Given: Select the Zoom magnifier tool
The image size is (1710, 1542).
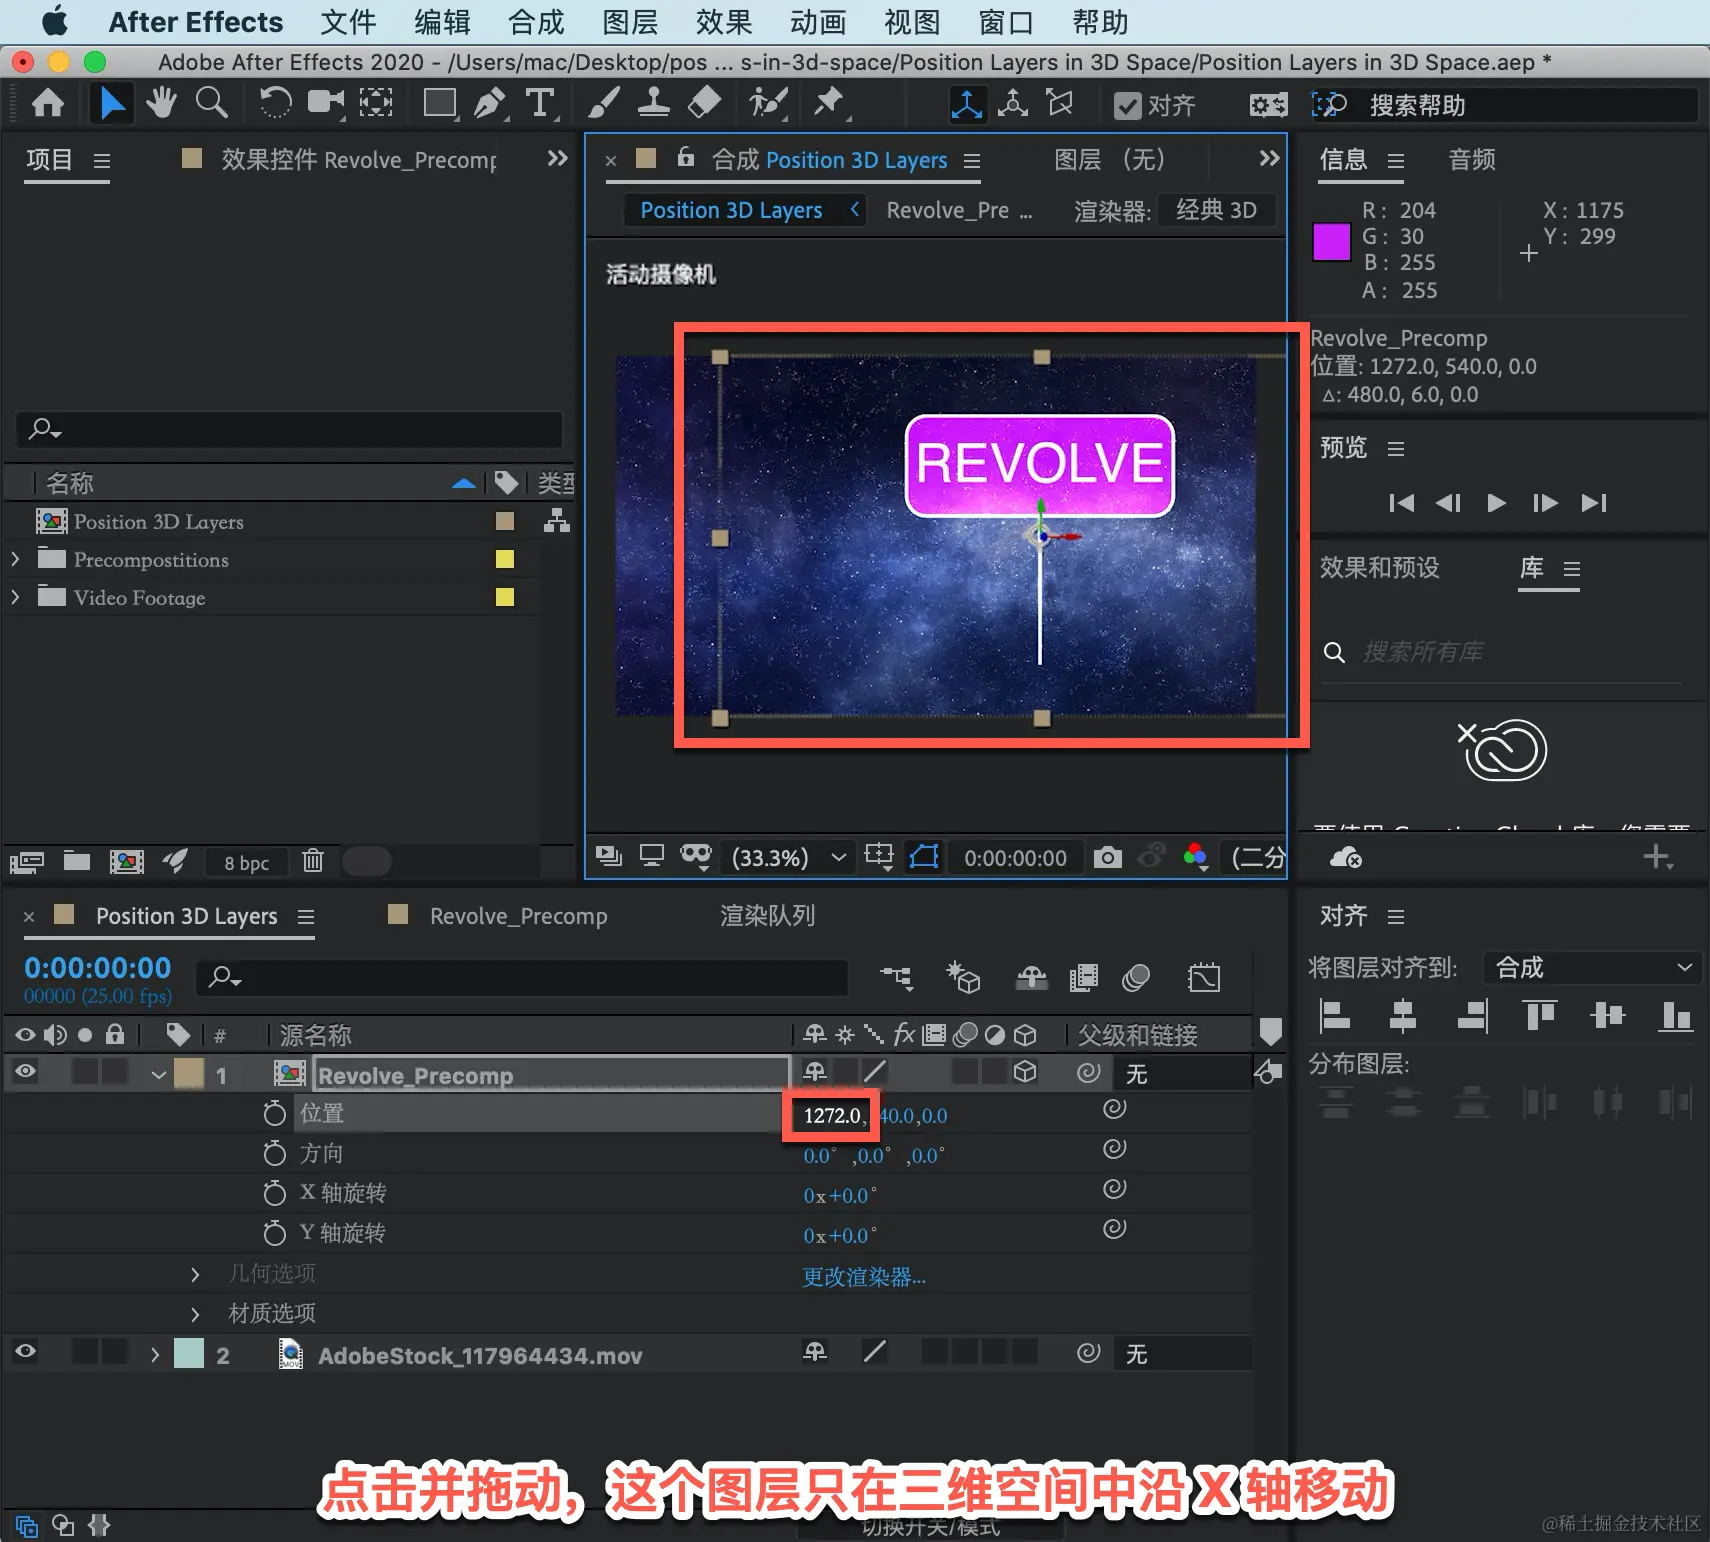Looking at the screenshot, I should pyautogui.click(x=211, y=103).
